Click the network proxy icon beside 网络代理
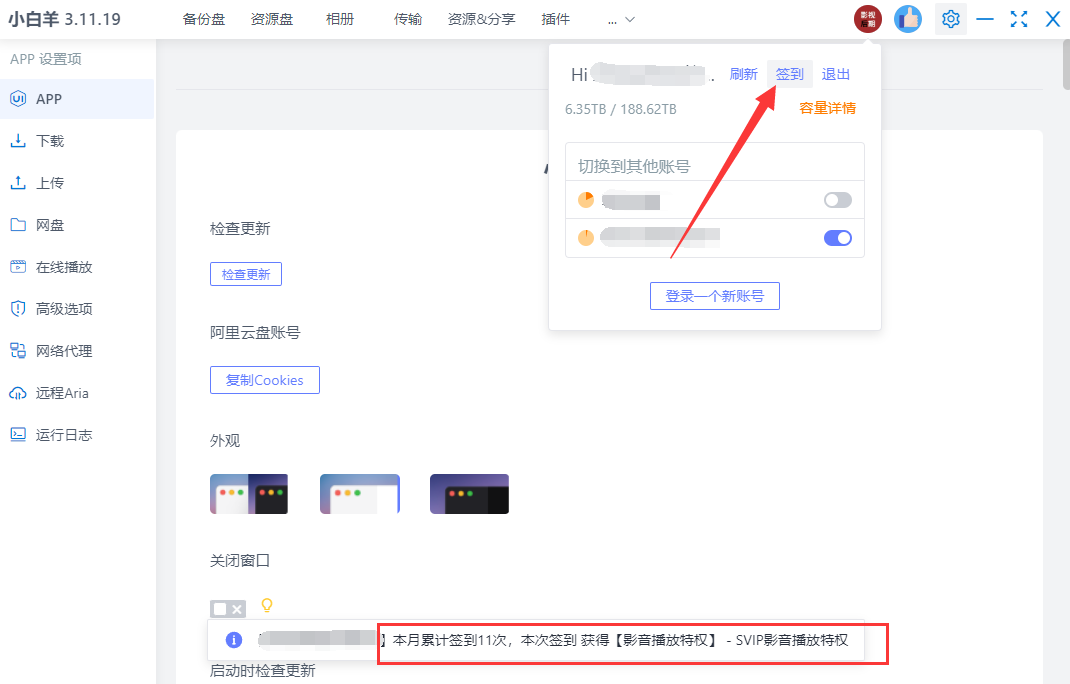This screenshot has width=1070, height=684. [x=18, y=351]
